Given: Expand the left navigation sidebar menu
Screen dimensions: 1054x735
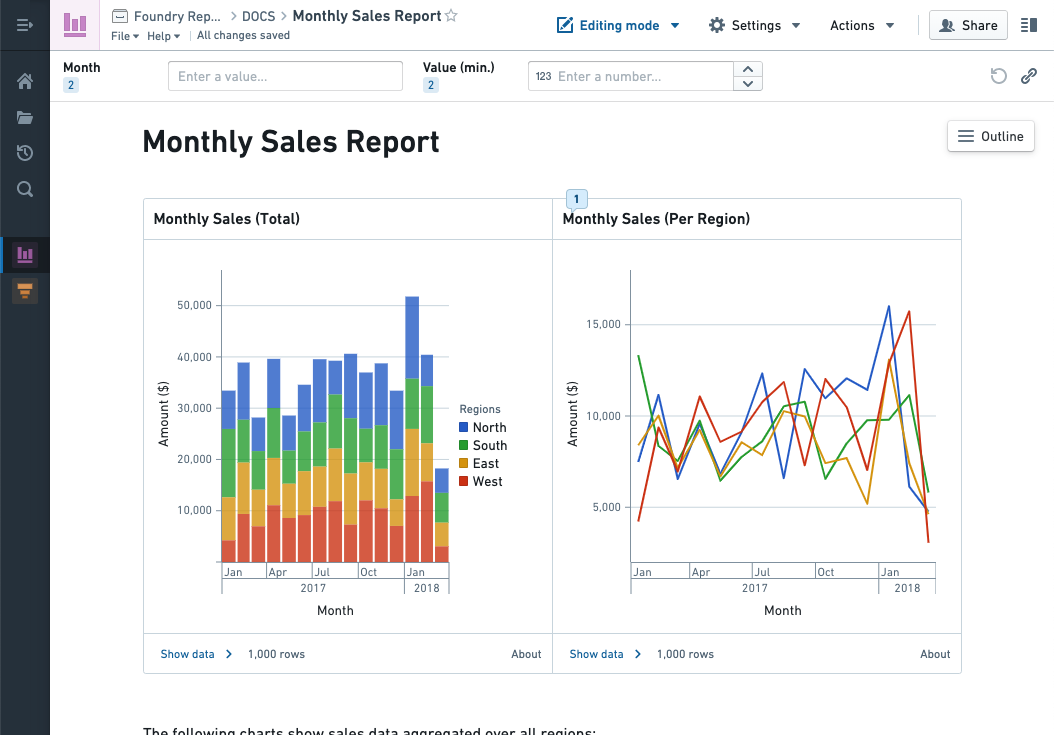Looking at the screenshot, I should [25, 26].
